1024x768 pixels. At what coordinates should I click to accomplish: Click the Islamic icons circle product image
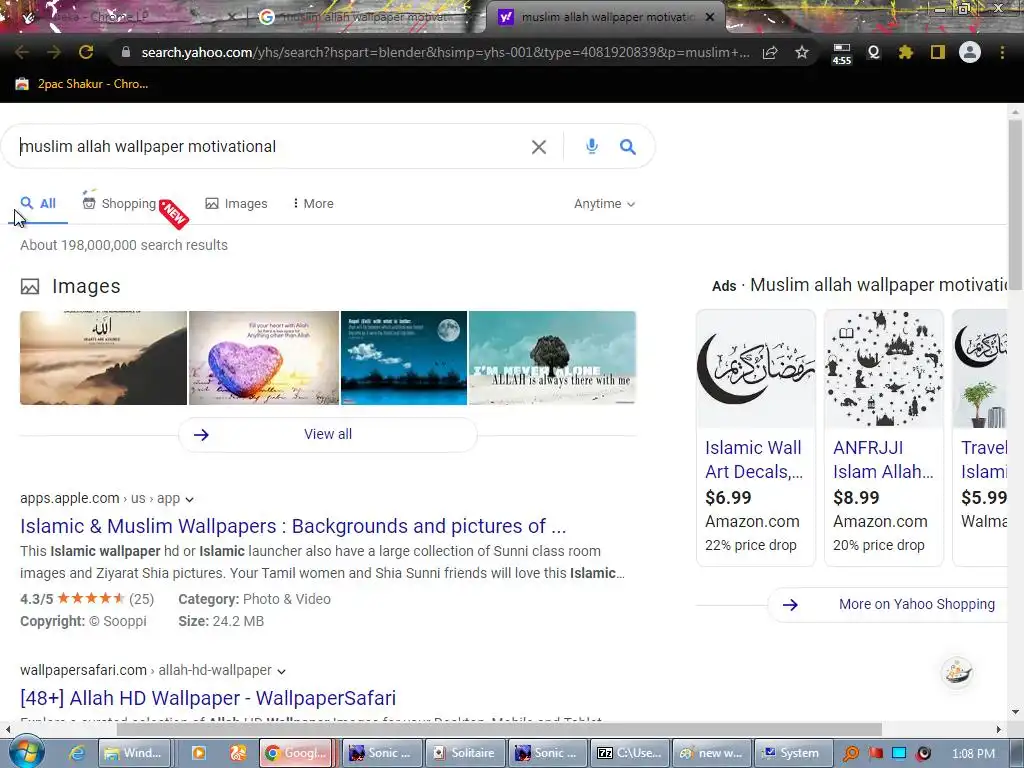coord(884,369)
